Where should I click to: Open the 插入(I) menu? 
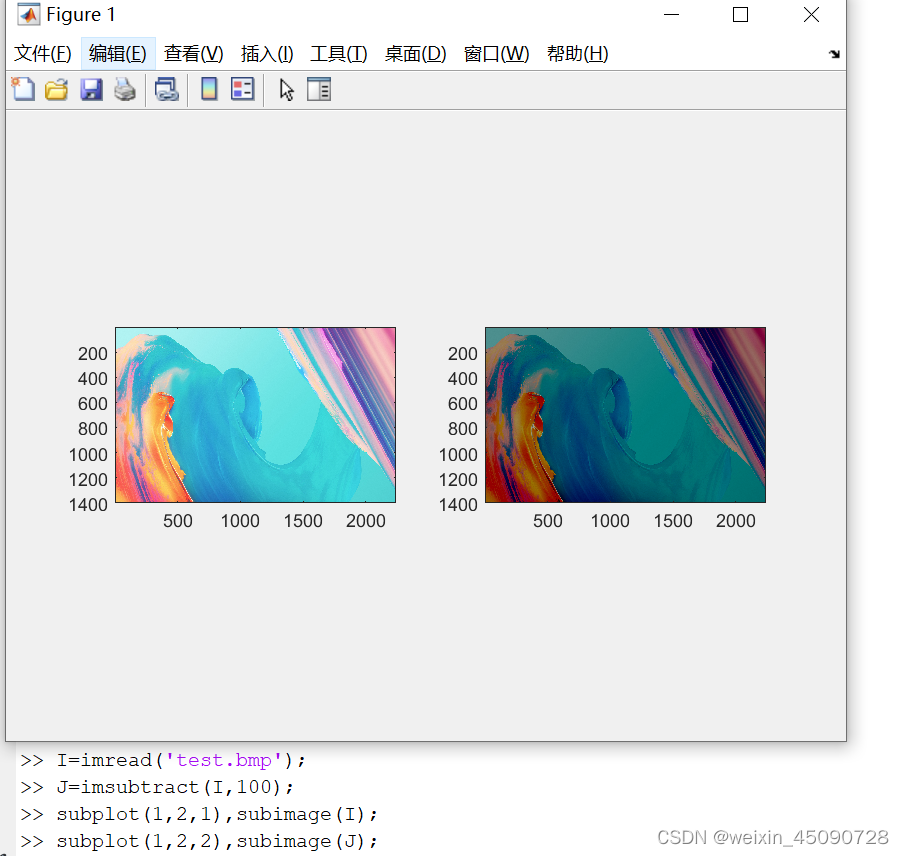[x=267, y=54]
